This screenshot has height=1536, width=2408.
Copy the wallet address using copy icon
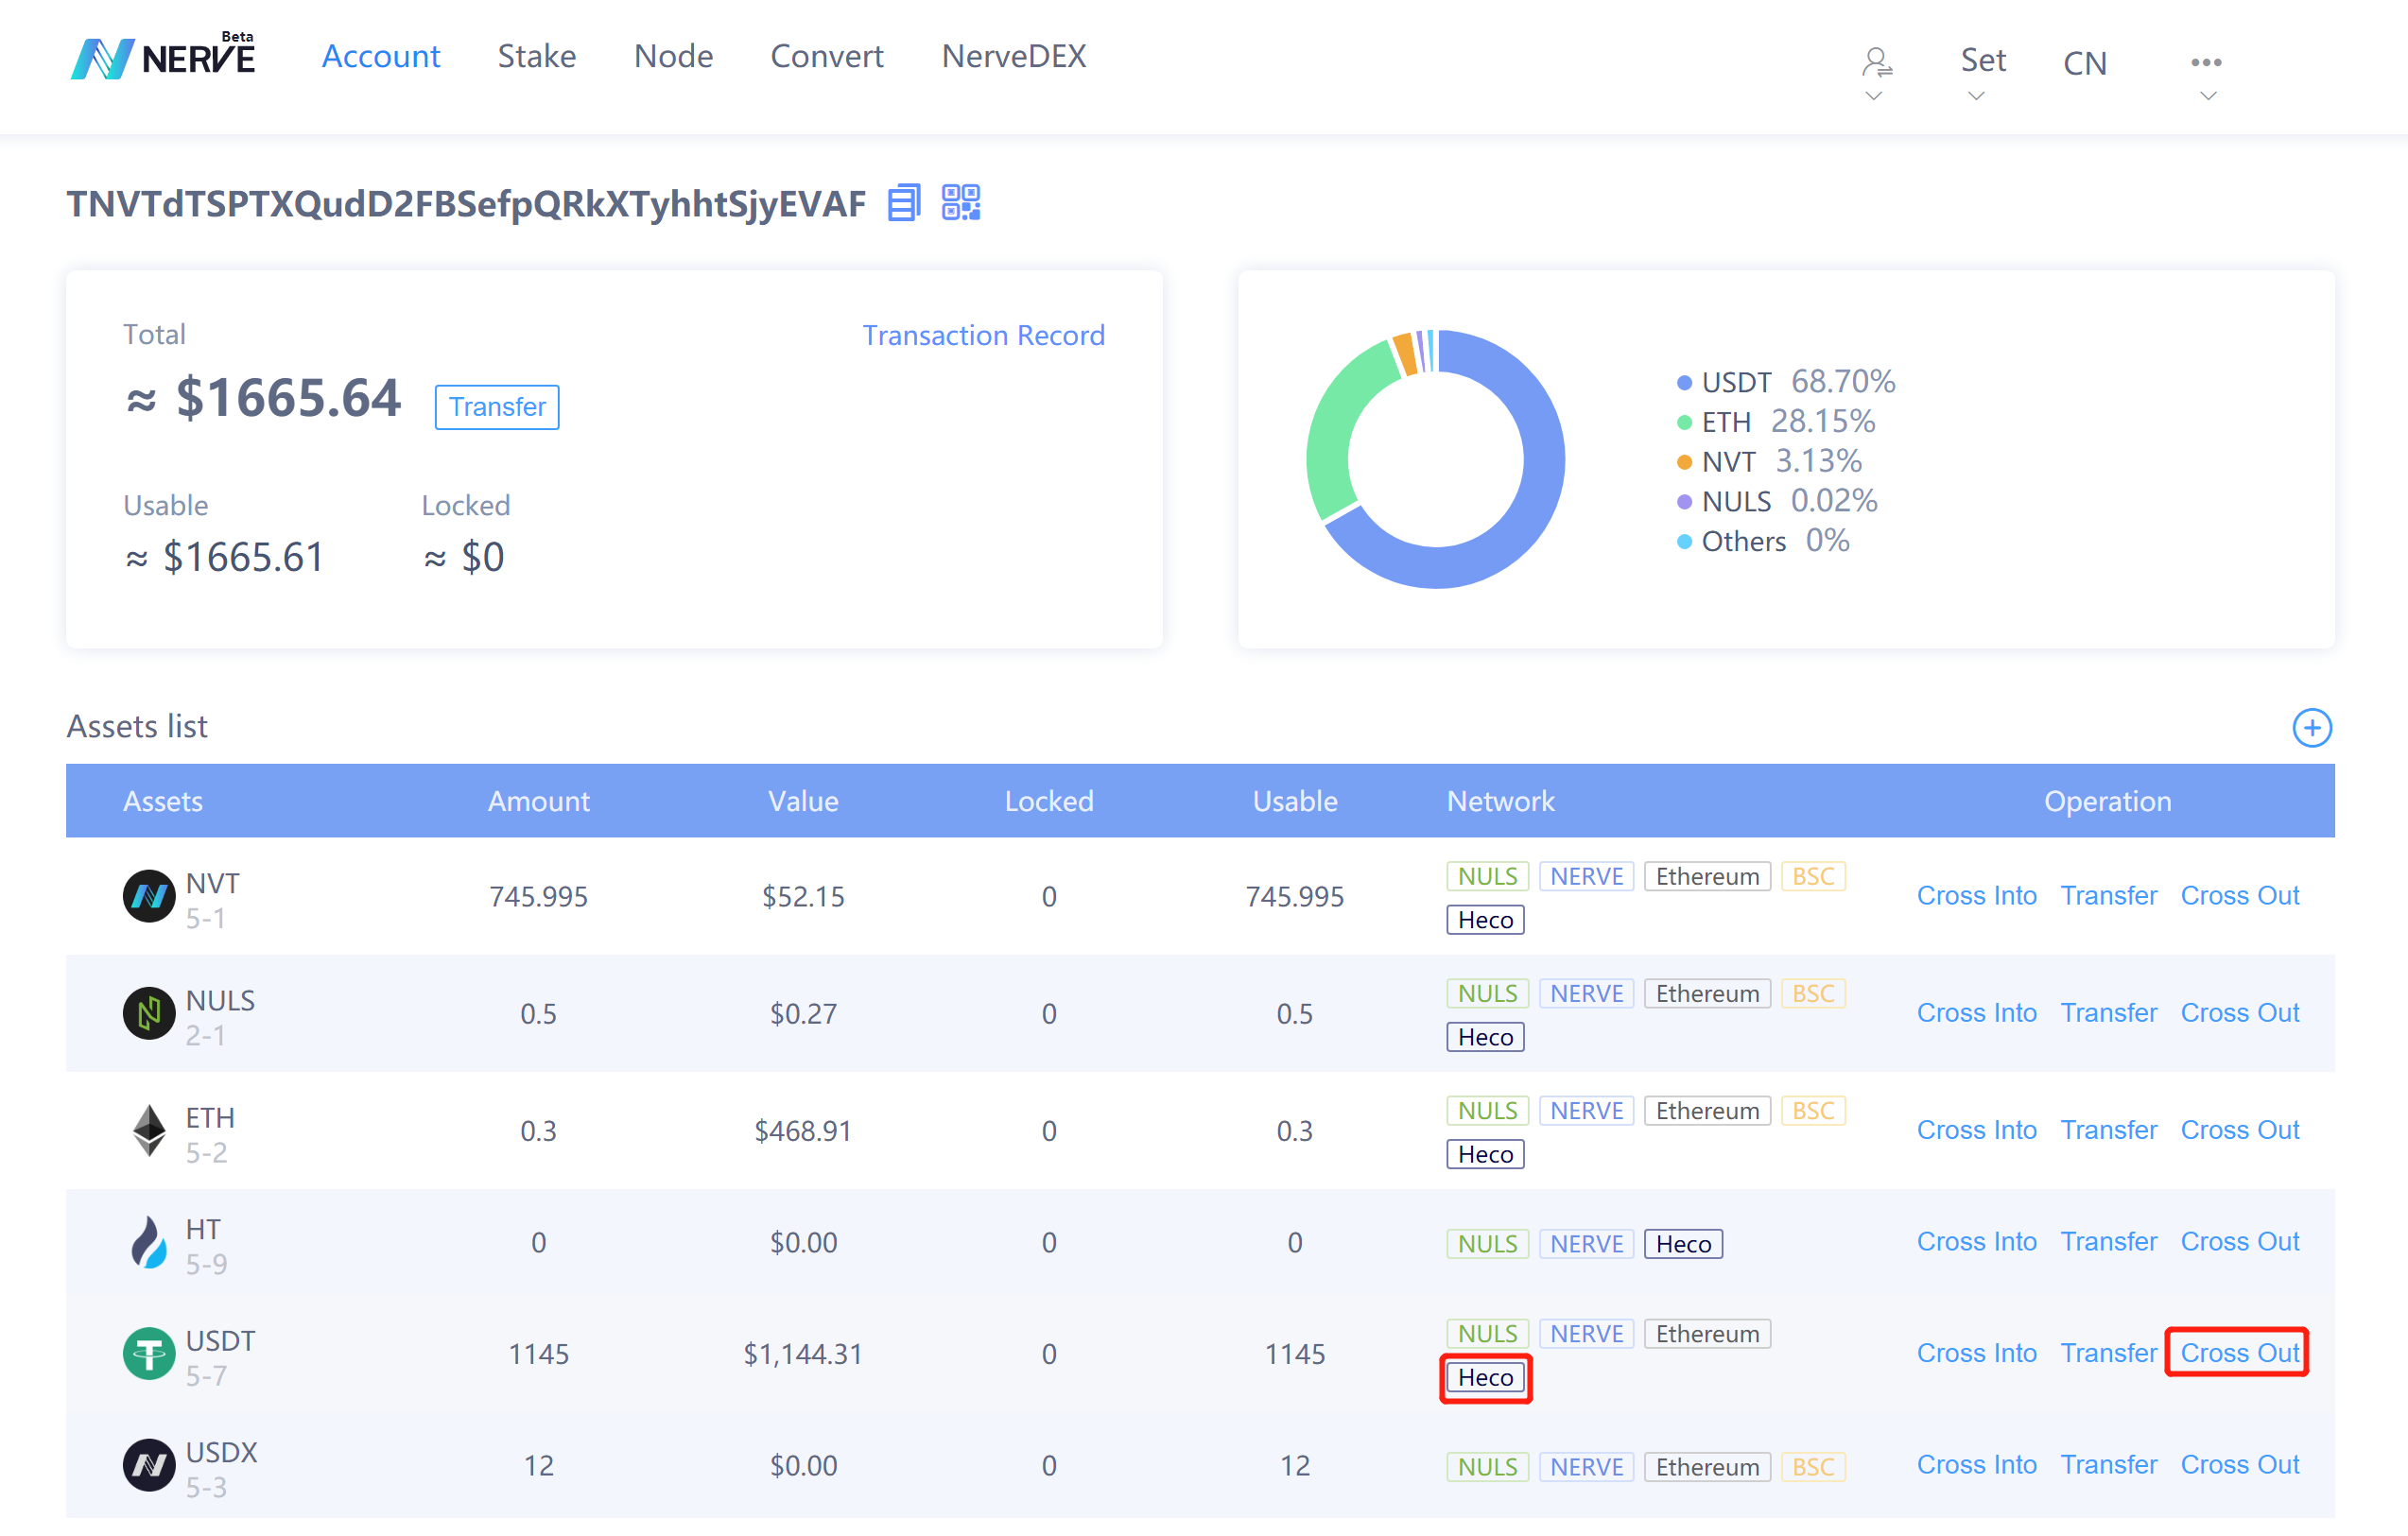[903, 203]
